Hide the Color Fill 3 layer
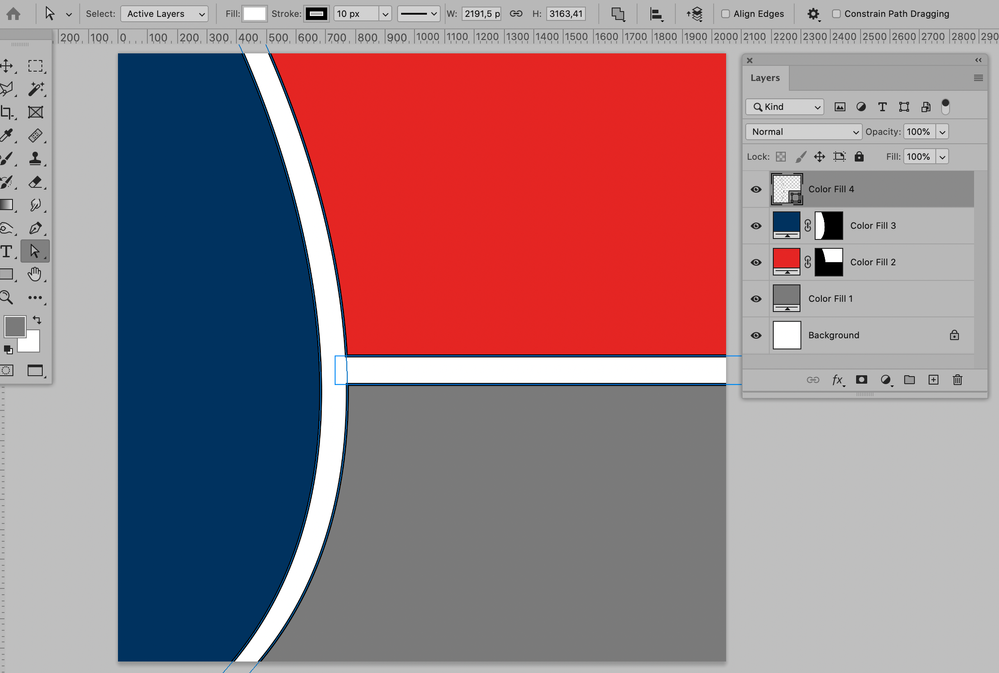This screenshot has height=673, width=999. click(756, 226)
